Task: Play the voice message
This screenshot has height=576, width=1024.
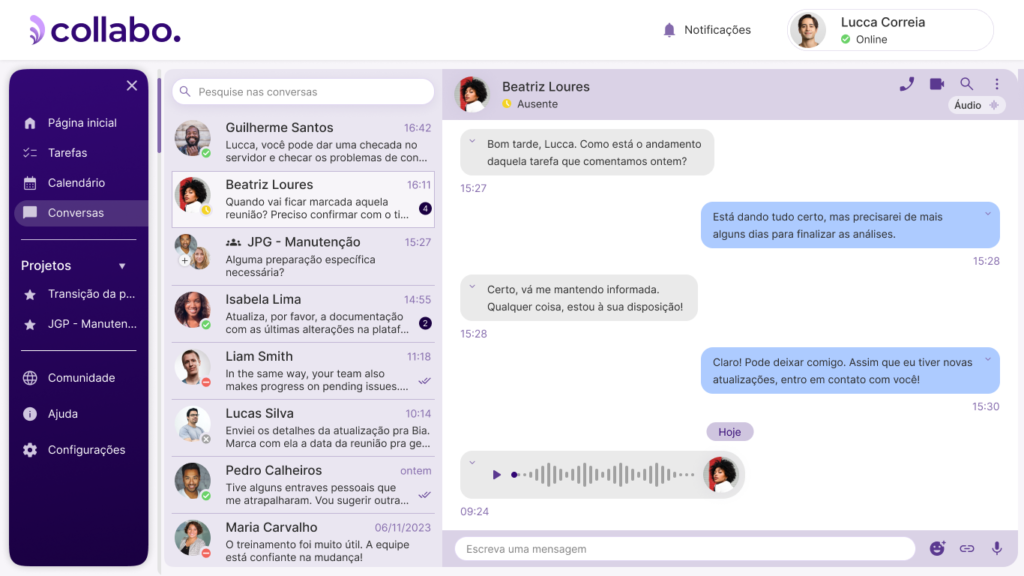Action: [x=496, y=474]
